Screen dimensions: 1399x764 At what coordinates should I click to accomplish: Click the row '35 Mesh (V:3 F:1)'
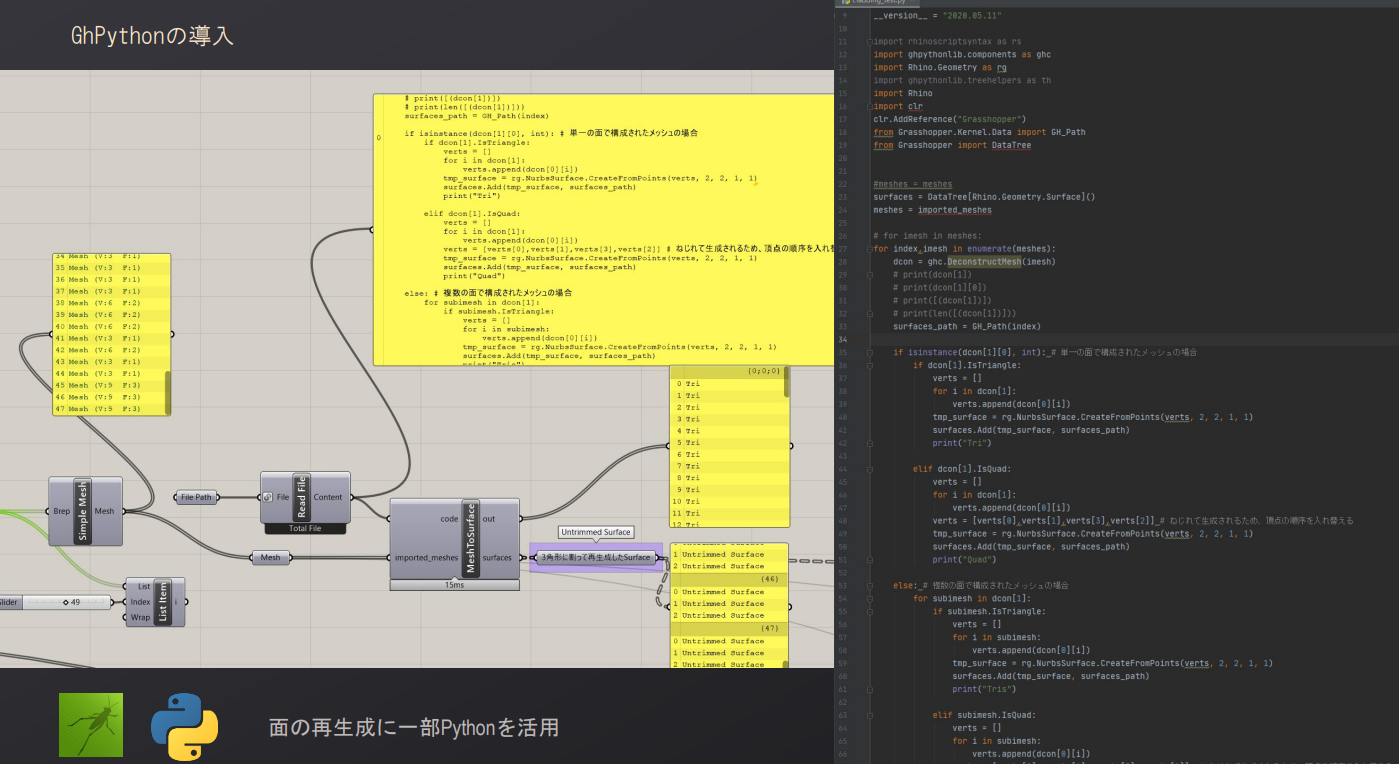click(x=111, y=267)
